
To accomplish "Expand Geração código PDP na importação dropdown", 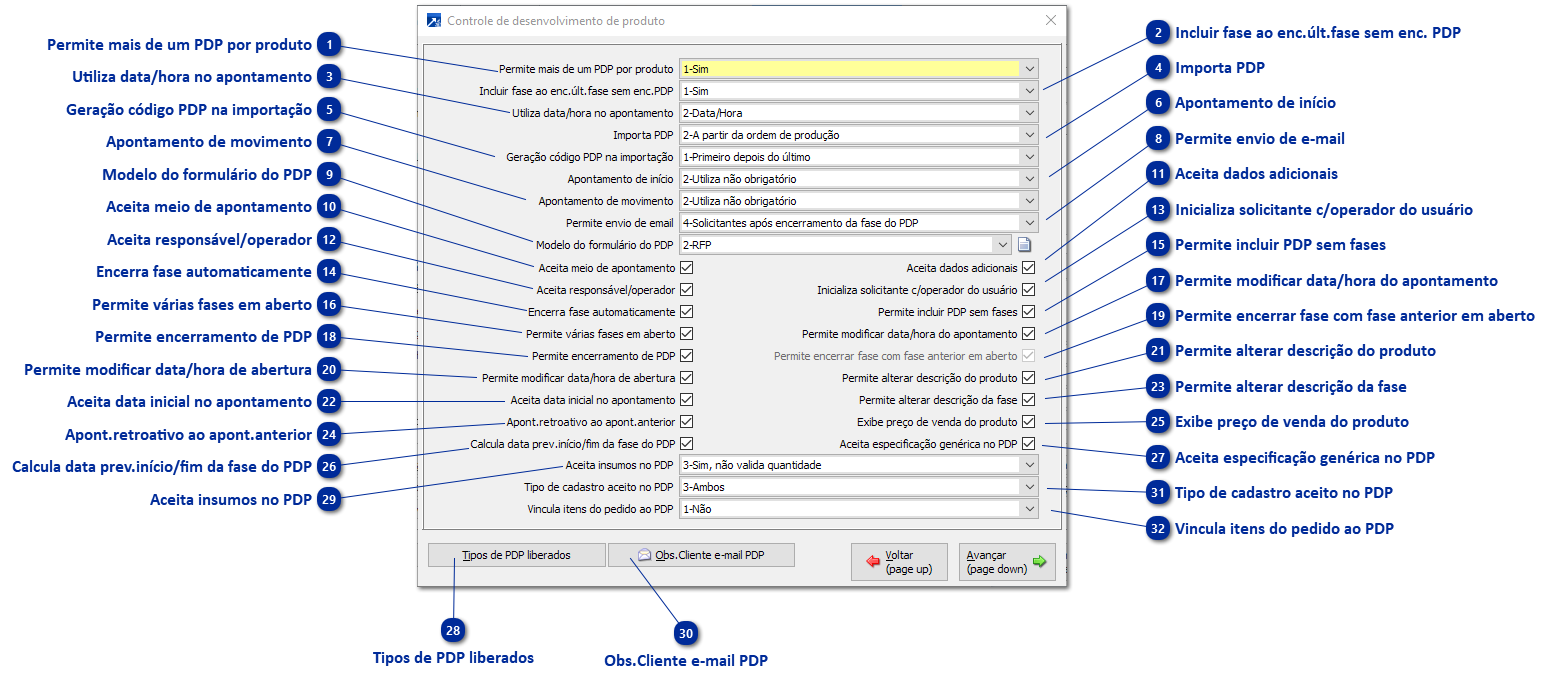I will coord(1030,157).
